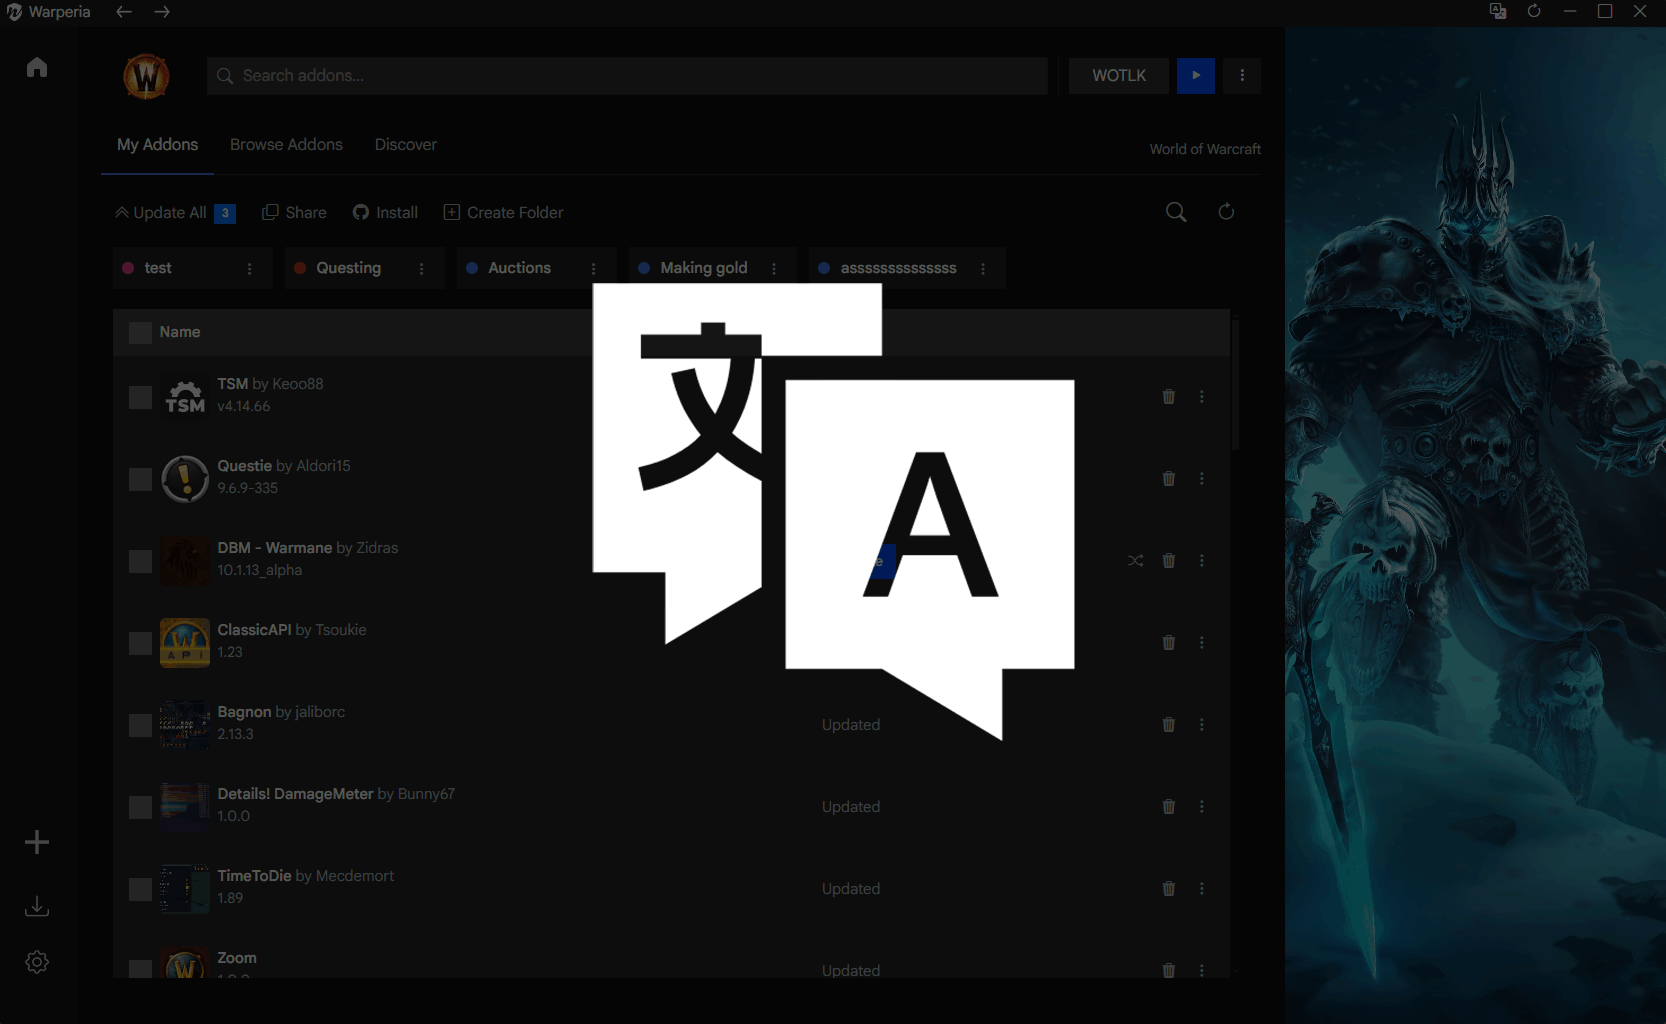The height and width of the screenshot is (1024, 1666).
Task: Delete DBM - Warmane with the trash icon
Action: point(1169,561)
